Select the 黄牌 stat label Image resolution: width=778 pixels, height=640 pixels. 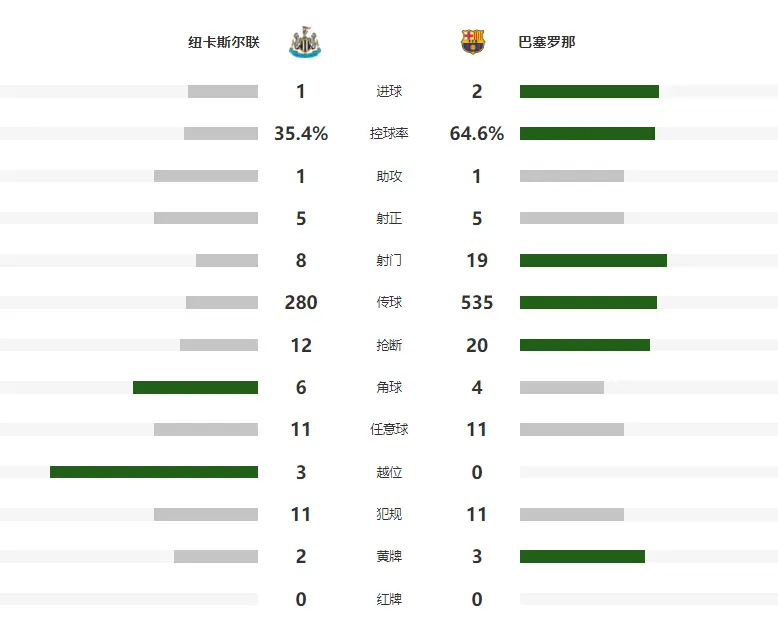pyautogui.click(x=389, y=557)
